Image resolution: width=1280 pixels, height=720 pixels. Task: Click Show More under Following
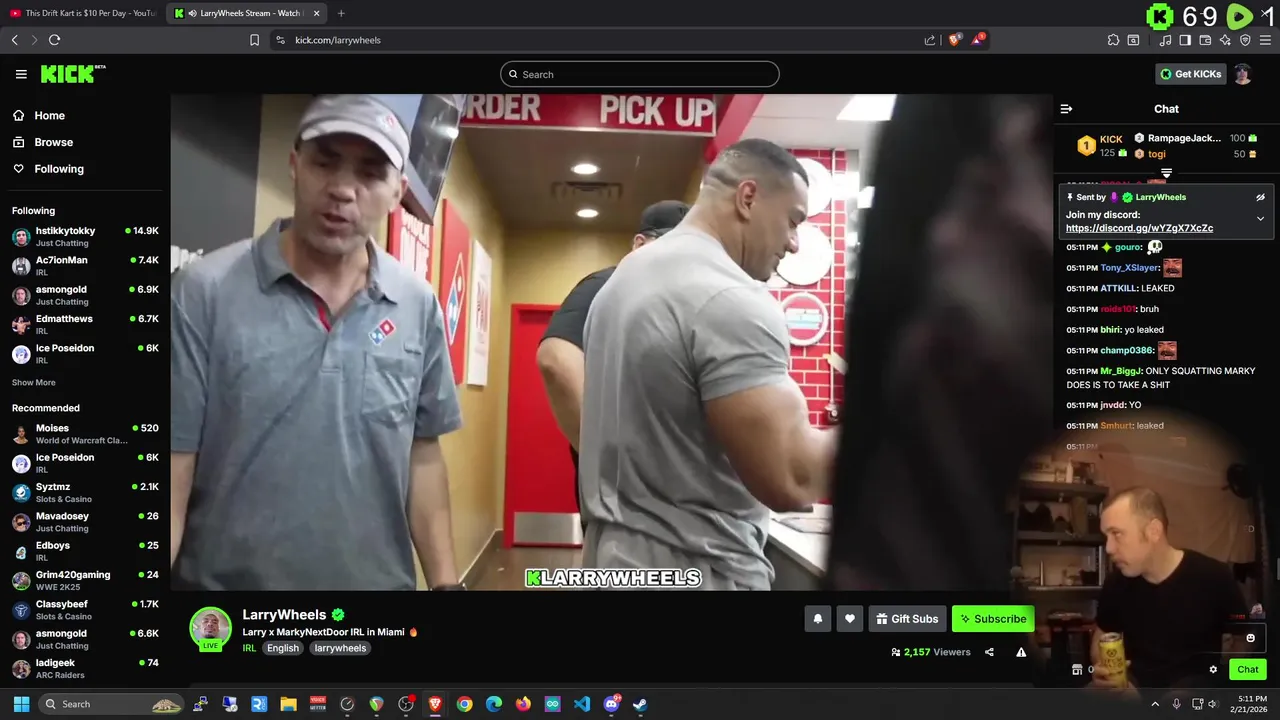34,382
